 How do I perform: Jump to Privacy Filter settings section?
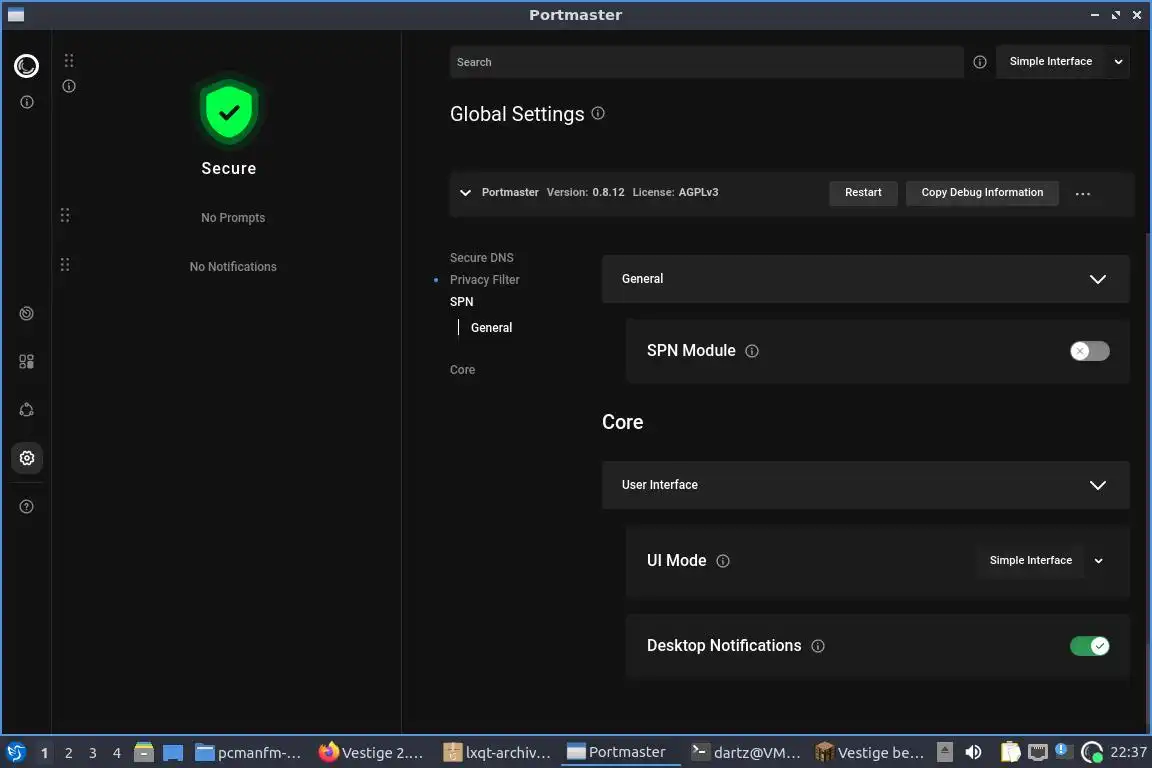pyautogui.click(x=485, y=280)
